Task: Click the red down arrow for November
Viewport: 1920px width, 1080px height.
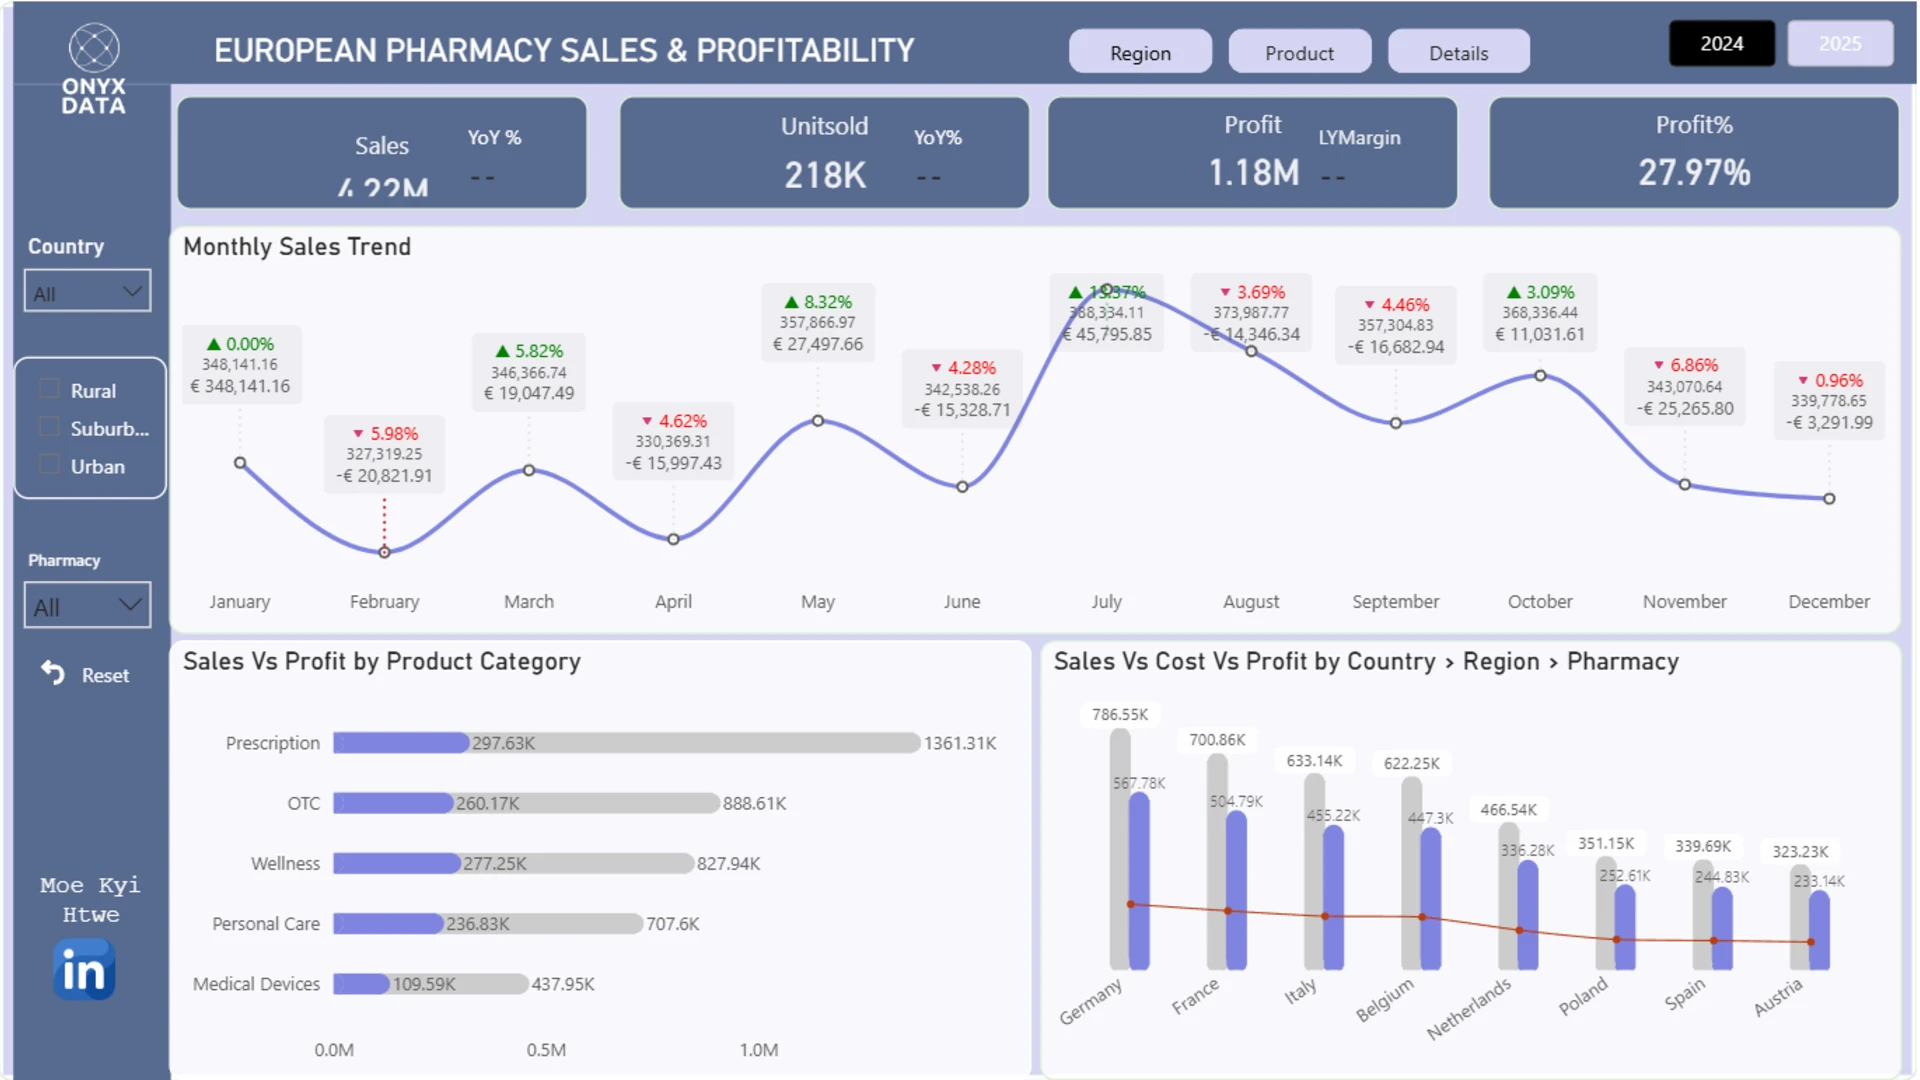Action: (1659, 365)
